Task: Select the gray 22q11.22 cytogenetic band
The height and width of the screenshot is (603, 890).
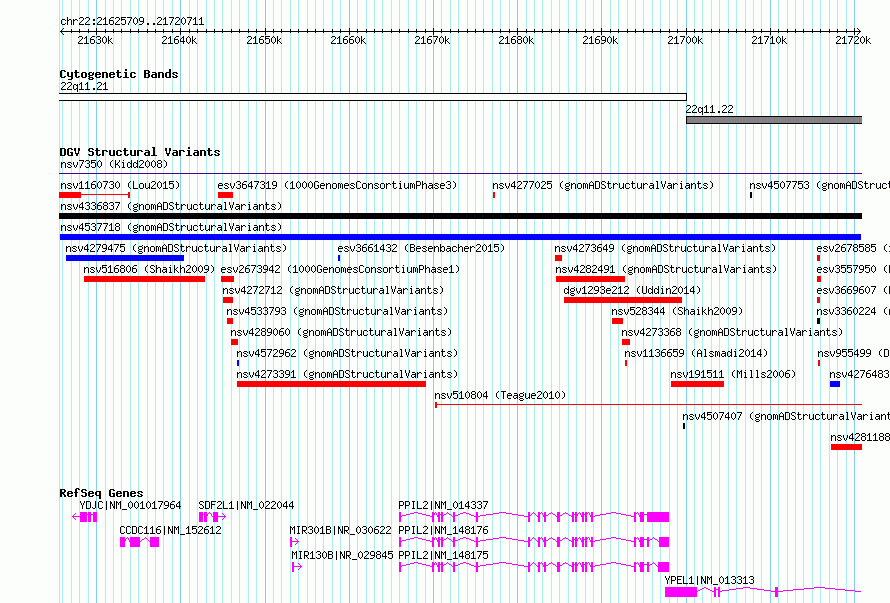Action: coord(774,120)
